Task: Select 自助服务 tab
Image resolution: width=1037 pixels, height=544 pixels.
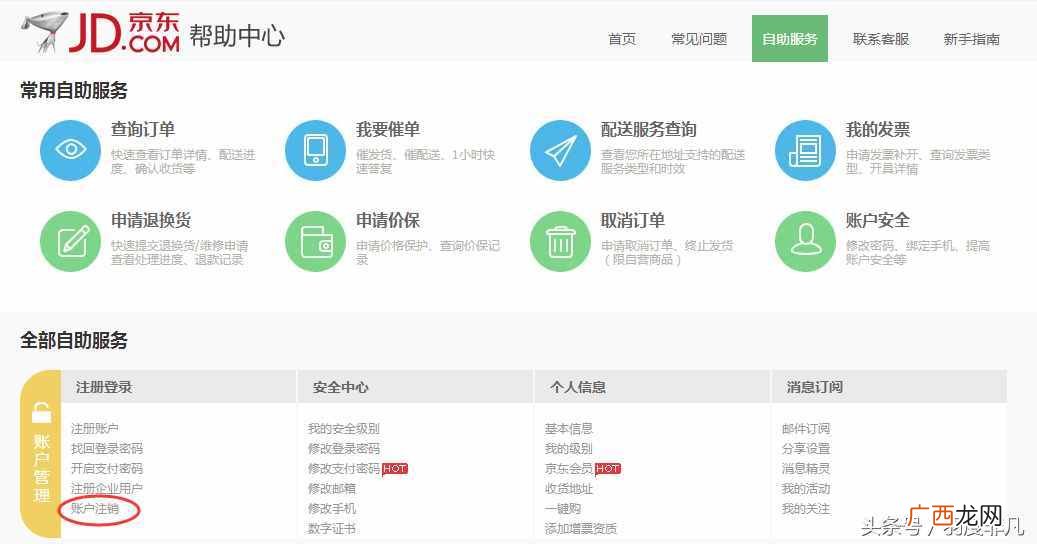Action: click(790, 38)
